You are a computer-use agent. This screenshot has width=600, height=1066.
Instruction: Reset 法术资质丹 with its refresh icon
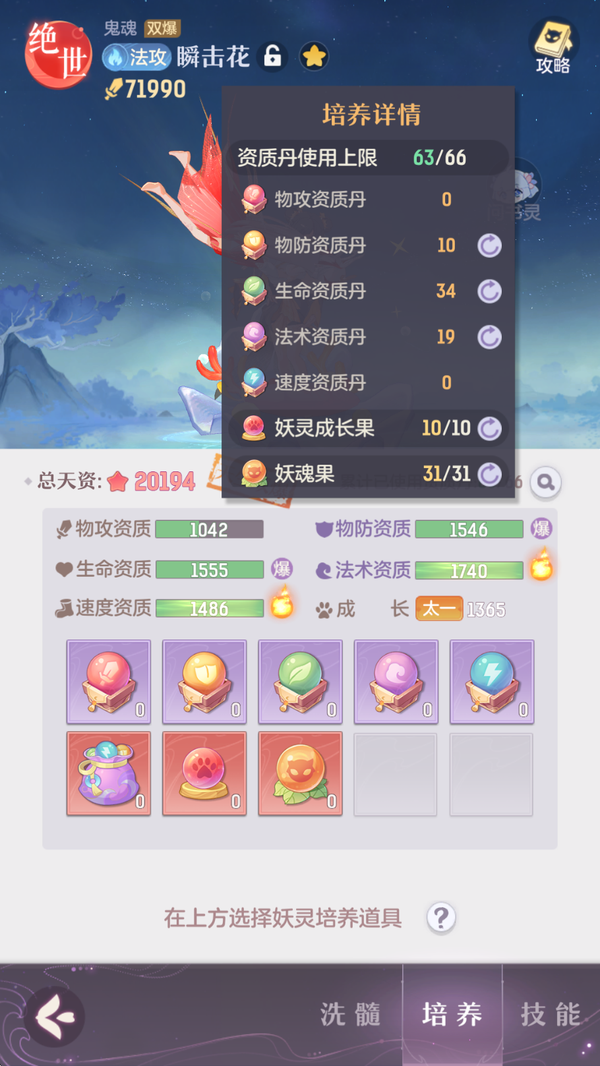[x=489, y=337]
